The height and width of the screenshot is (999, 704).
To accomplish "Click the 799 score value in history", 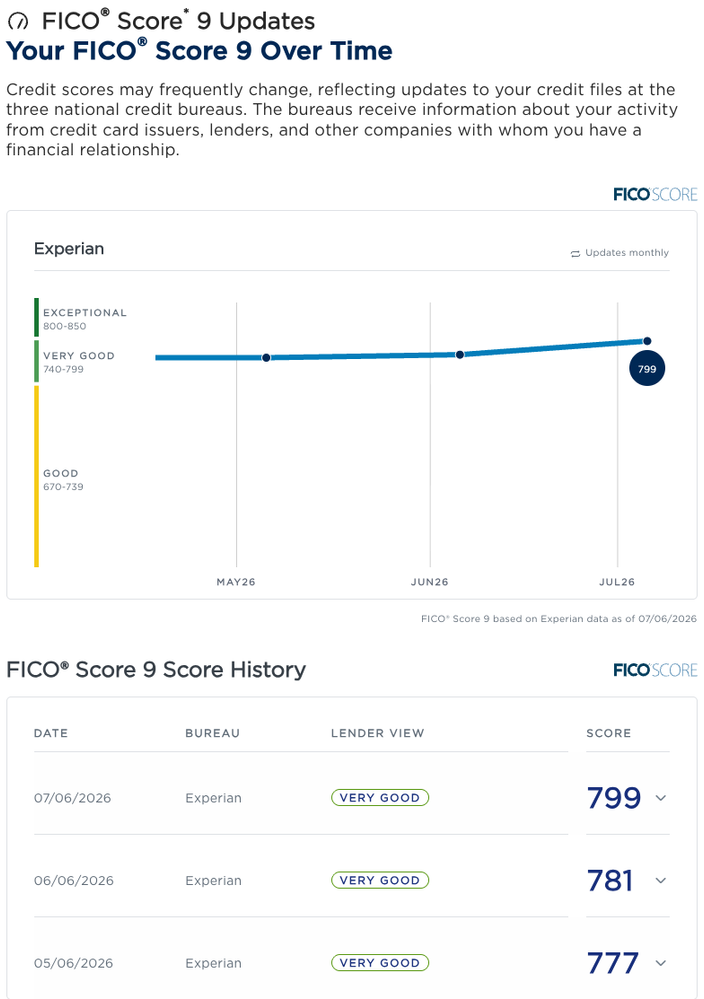I will click(x=614, y=798).
